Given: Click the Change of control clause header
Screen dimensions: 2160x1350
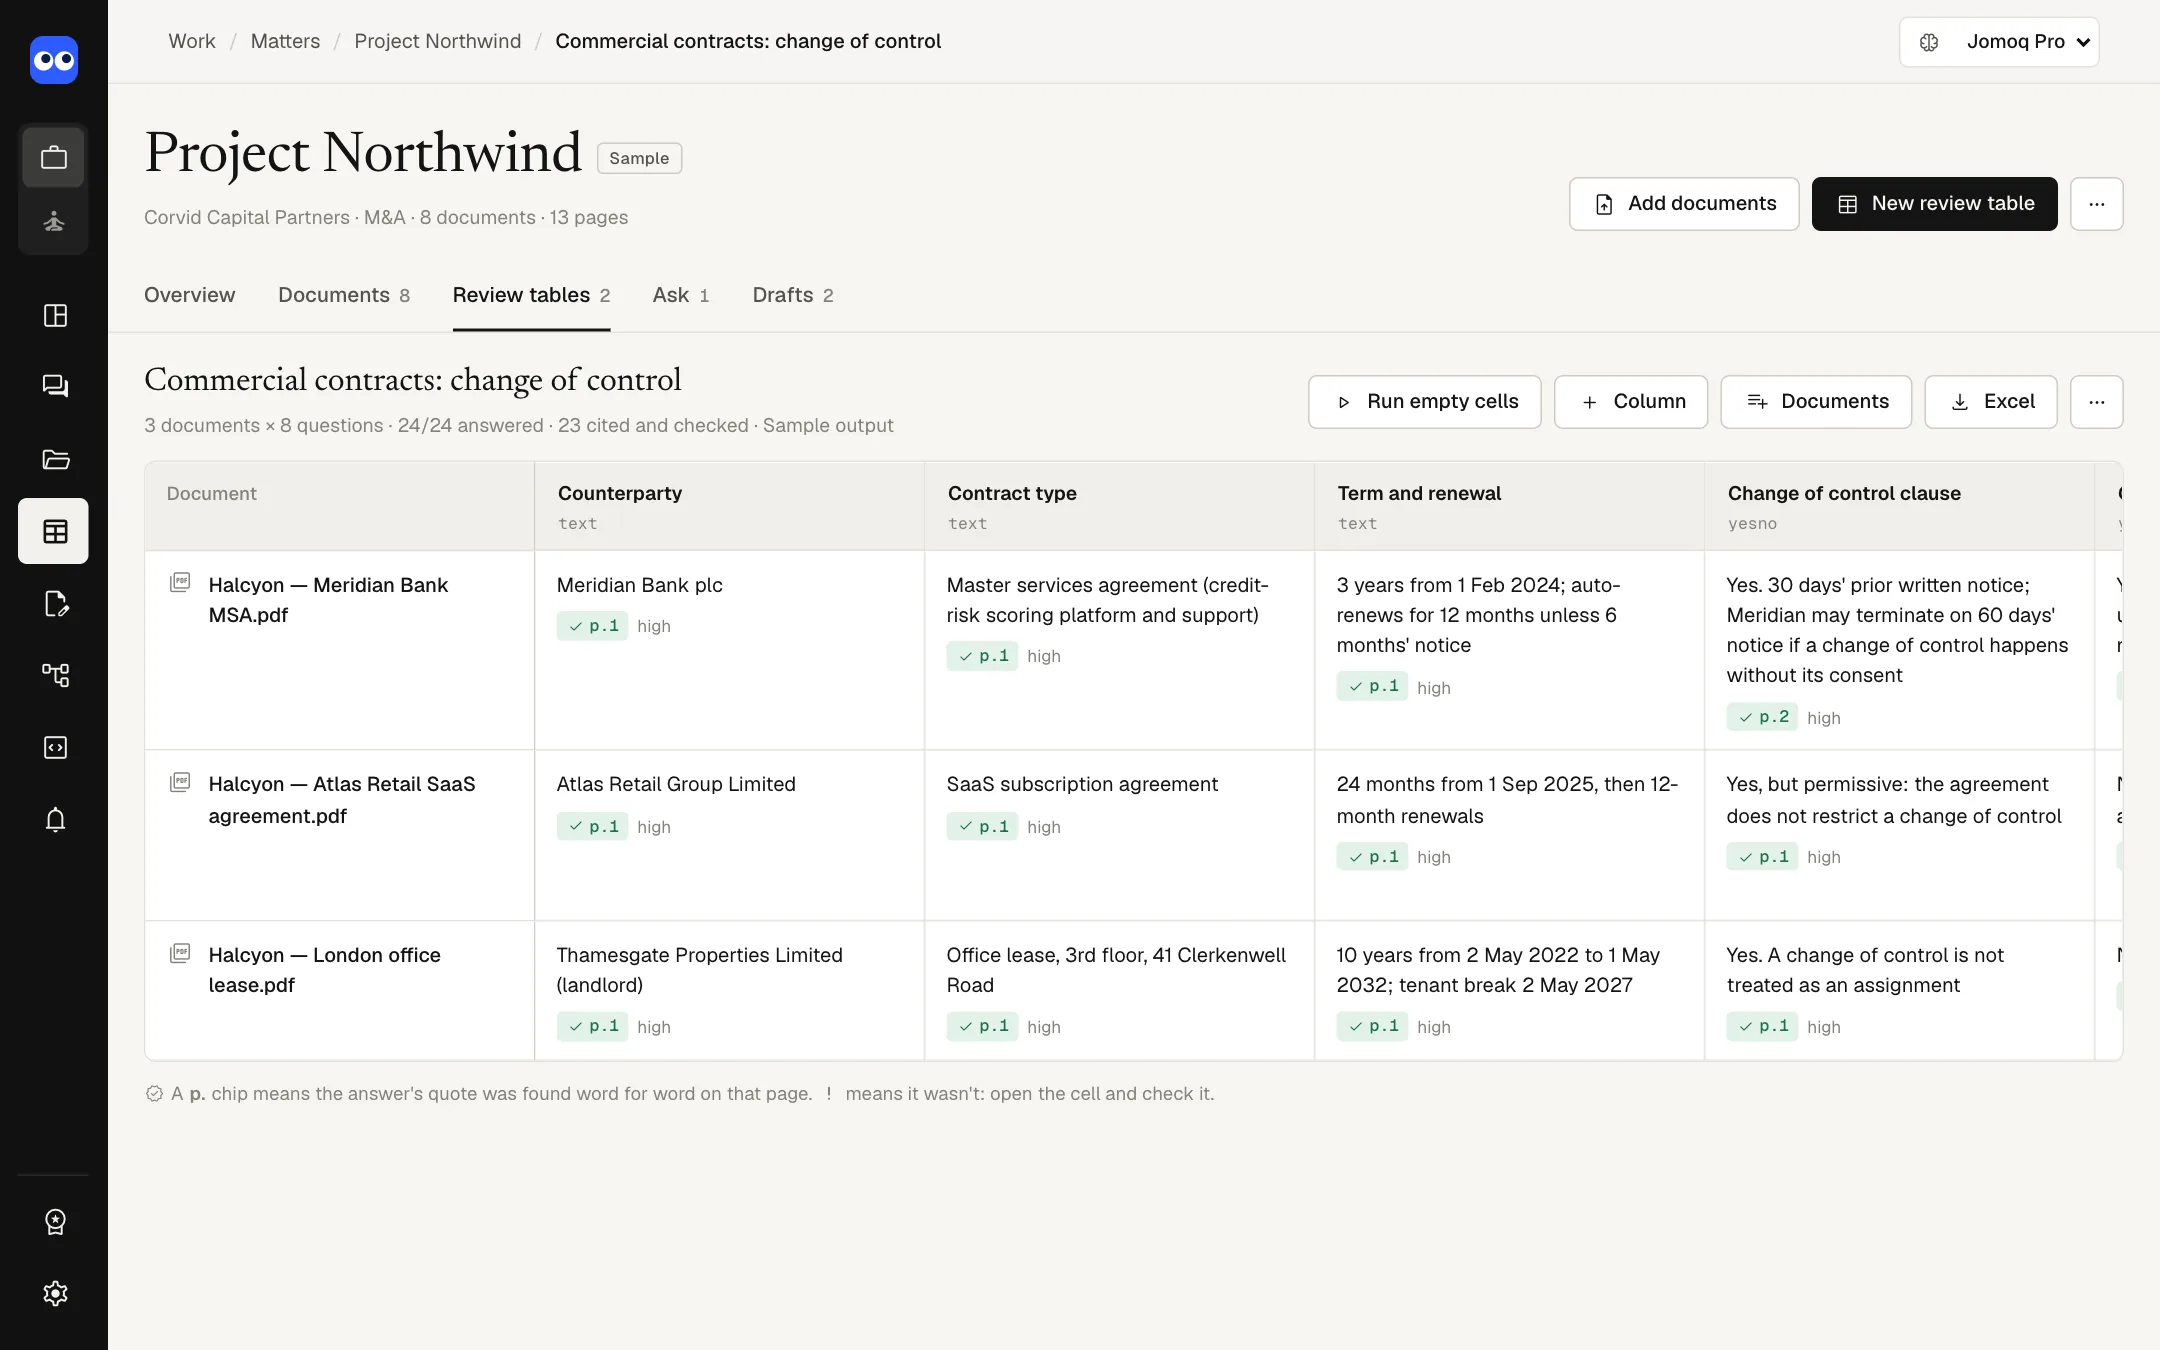Looking at the screenshot, I should (x=1899, y=506).
